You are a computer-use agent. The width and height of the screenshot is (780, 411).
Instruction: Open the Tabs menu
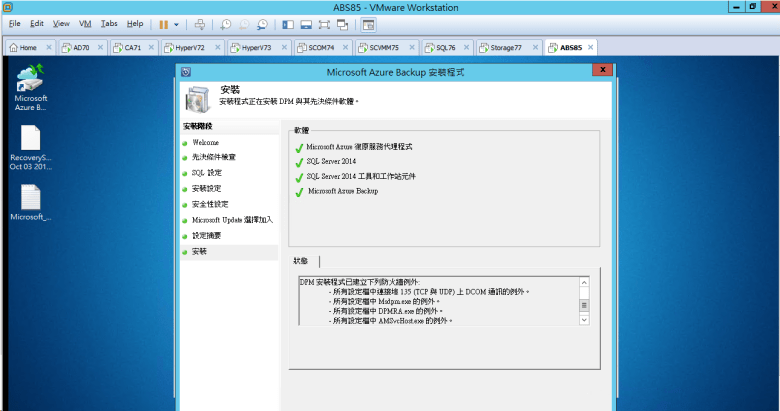pyautogui.click(x=109, y=23)
